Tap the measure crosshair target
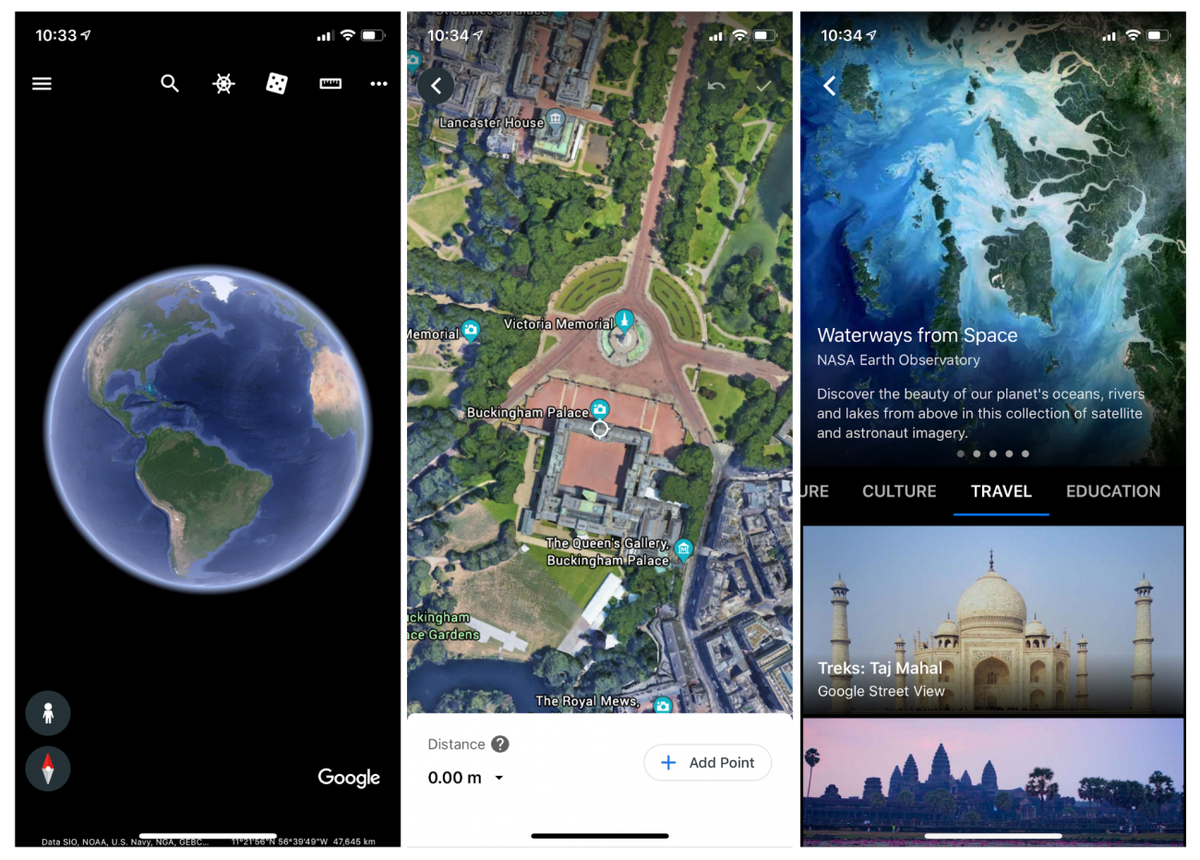 [x=599, y=429]
